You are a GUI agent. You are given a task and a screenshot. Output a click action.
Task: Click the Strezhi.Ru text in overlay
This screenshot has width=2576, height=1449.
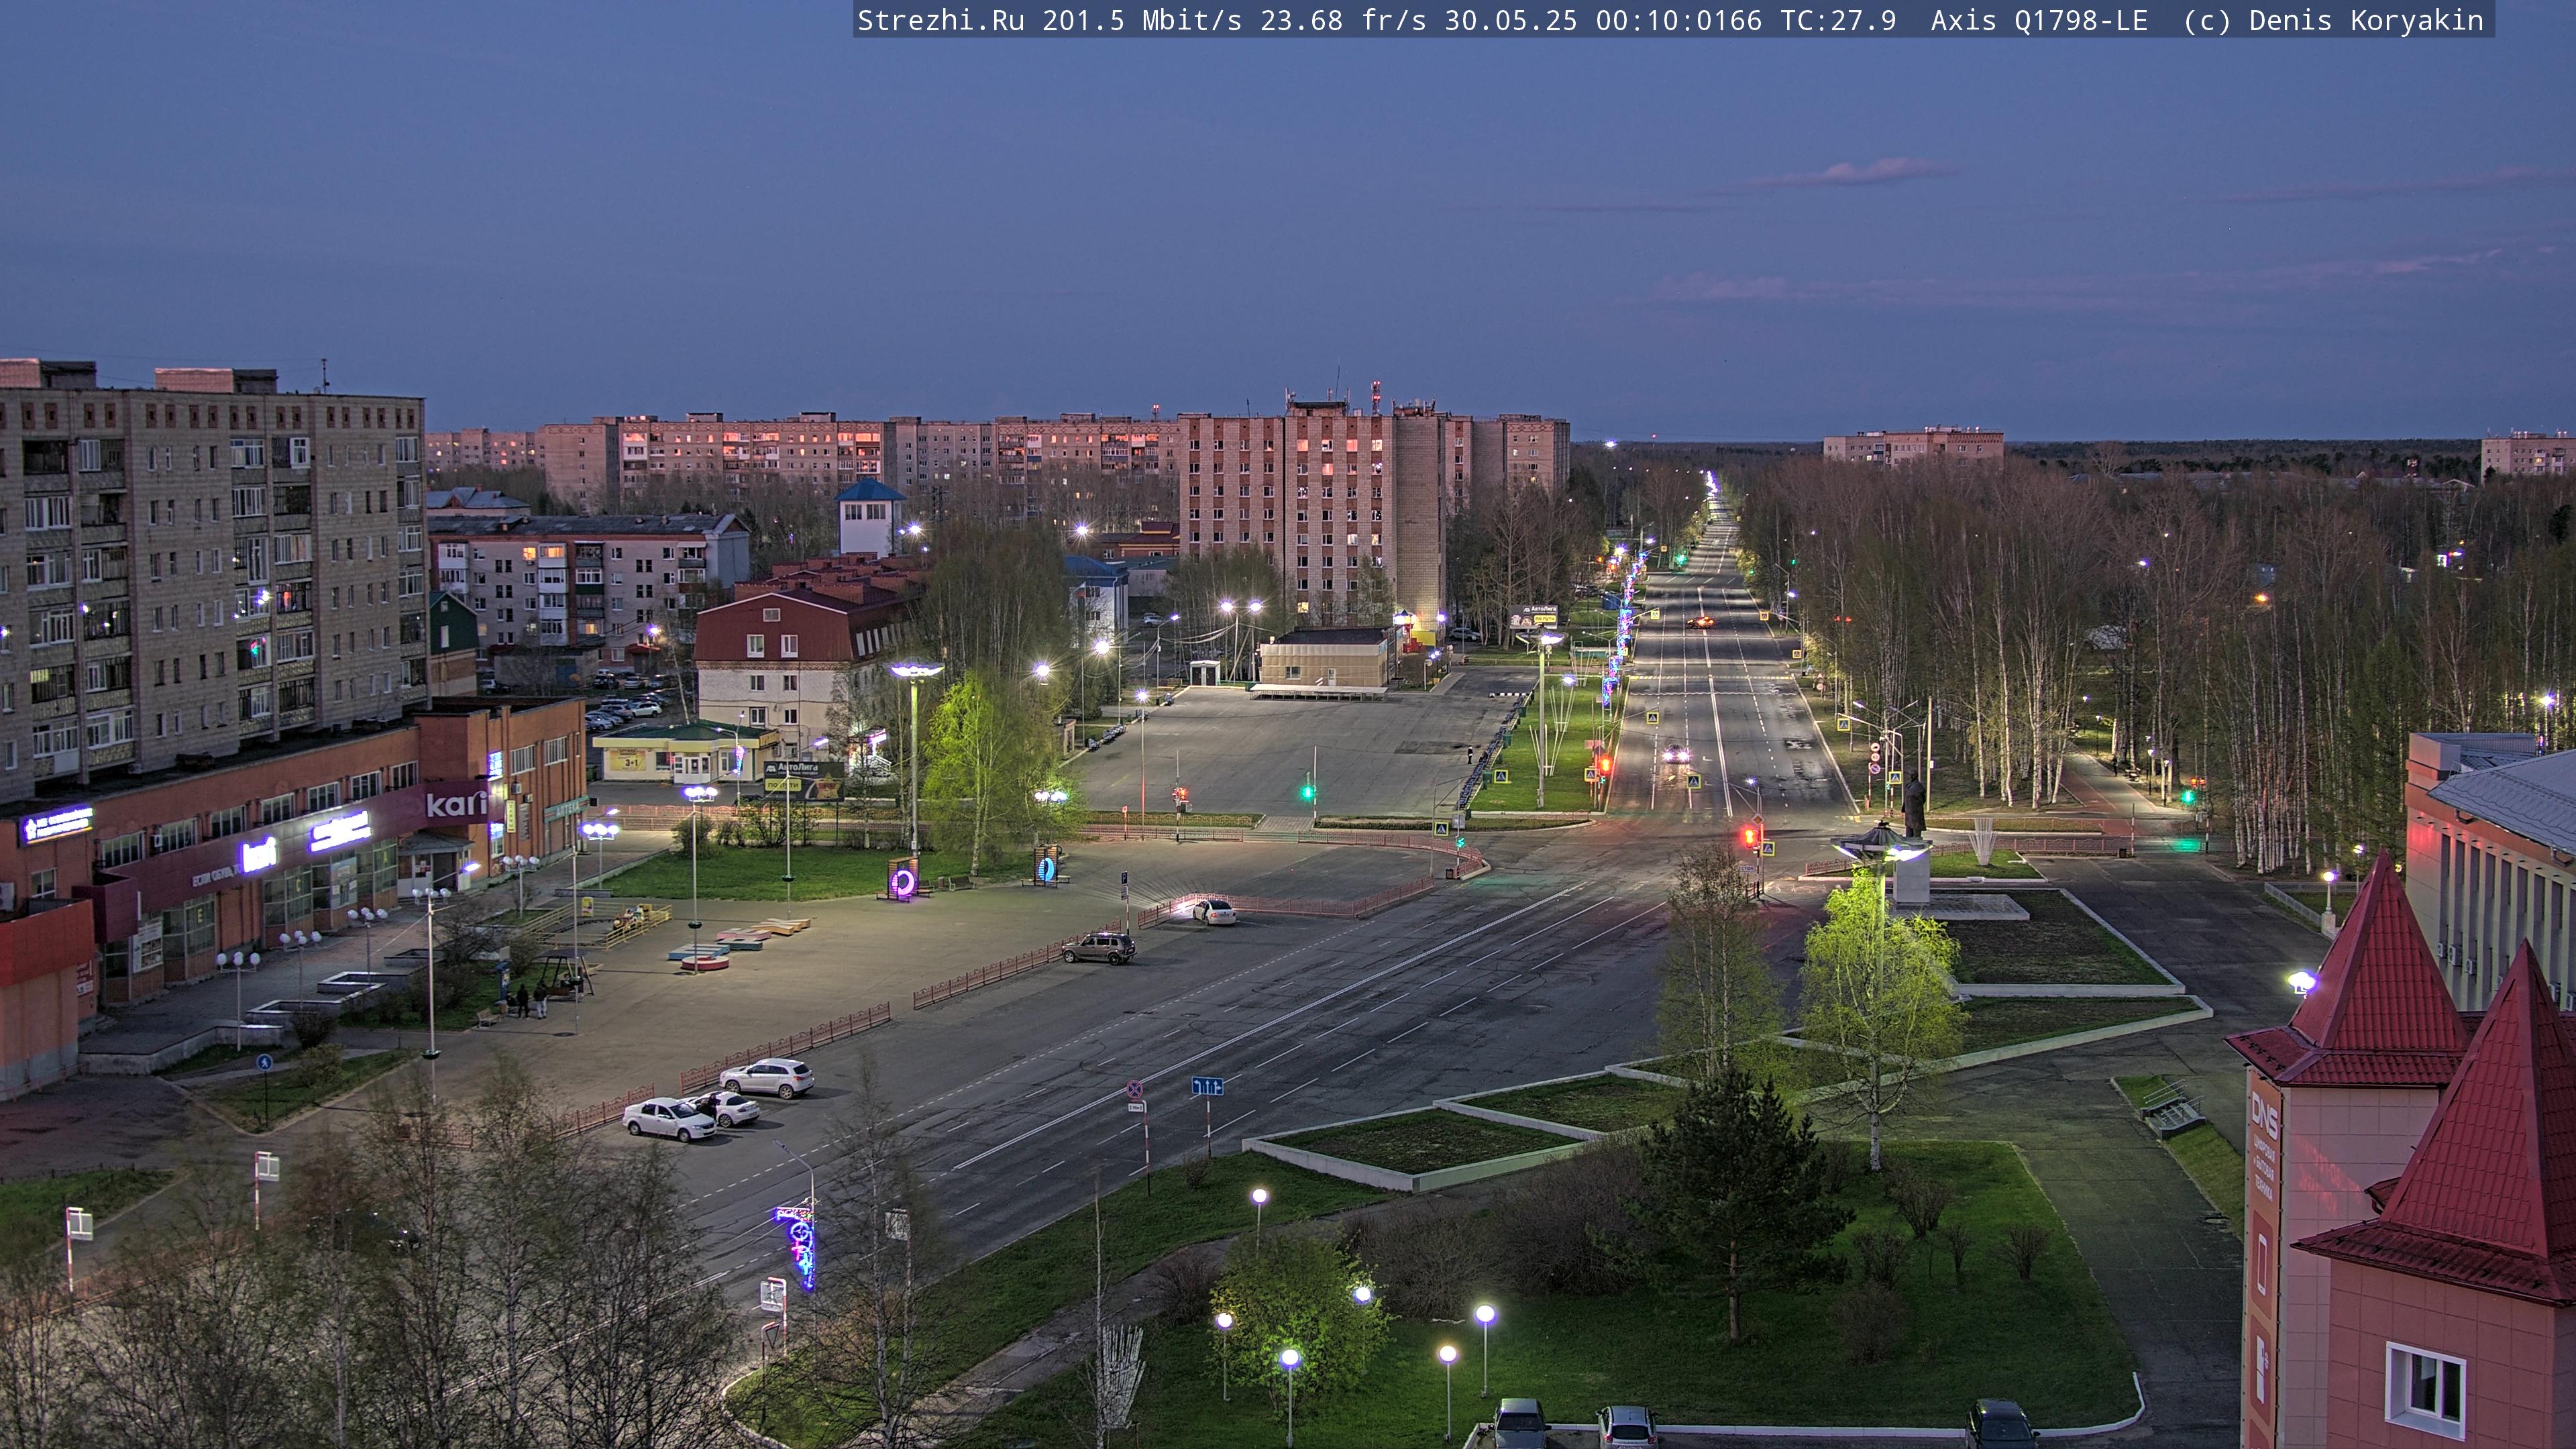click(940, 21)
